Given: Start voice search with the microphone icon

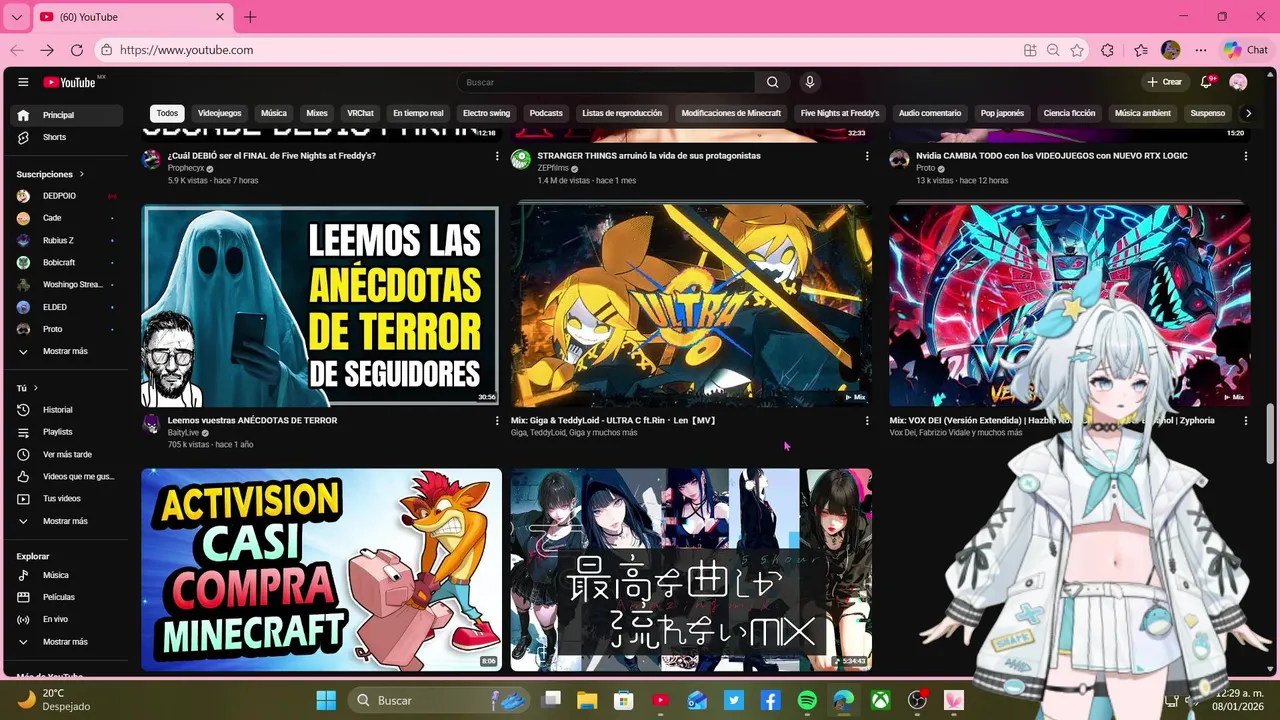Looking at the screenshot, I should click(810, 82).
